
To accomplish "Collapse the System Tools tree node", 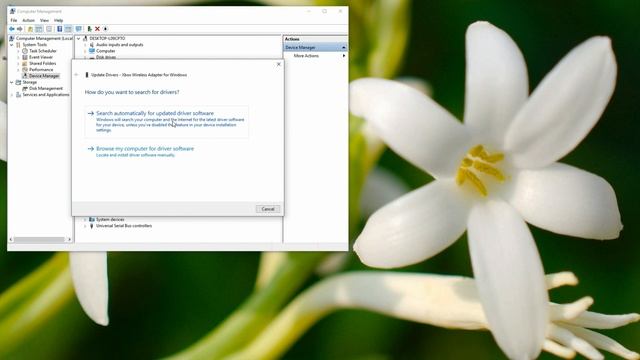I will (11, 44).
